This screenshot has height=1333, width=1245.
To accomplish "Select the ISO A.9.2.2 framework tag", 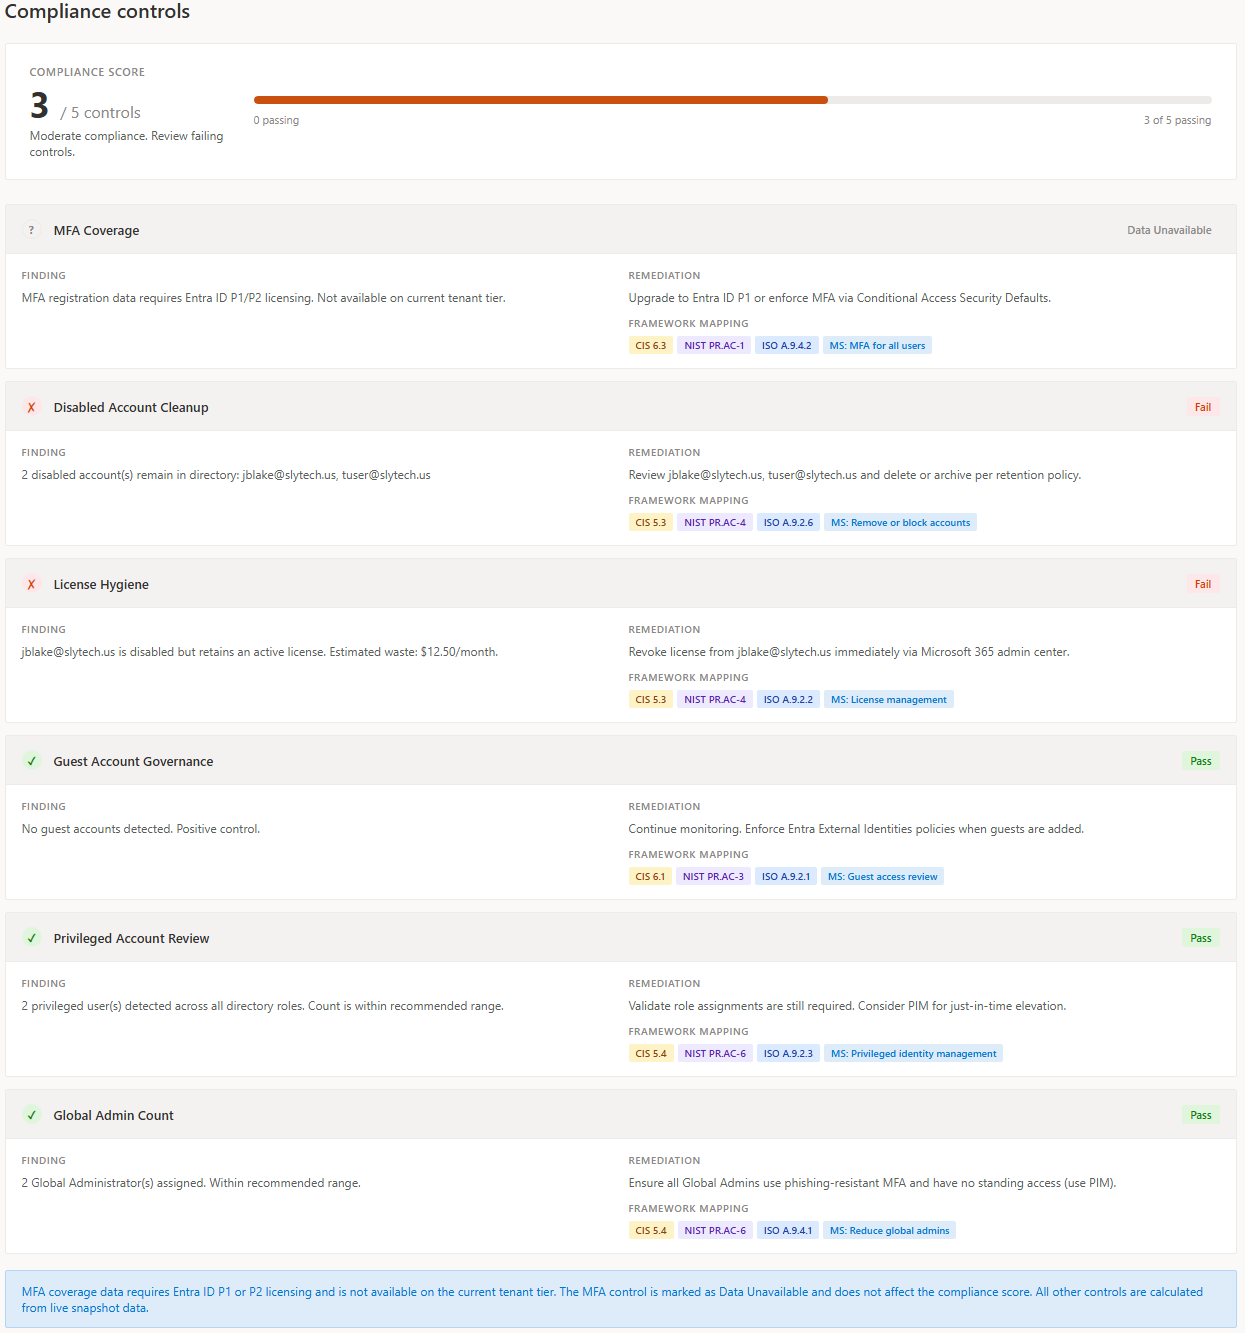I will coord(788,699).
